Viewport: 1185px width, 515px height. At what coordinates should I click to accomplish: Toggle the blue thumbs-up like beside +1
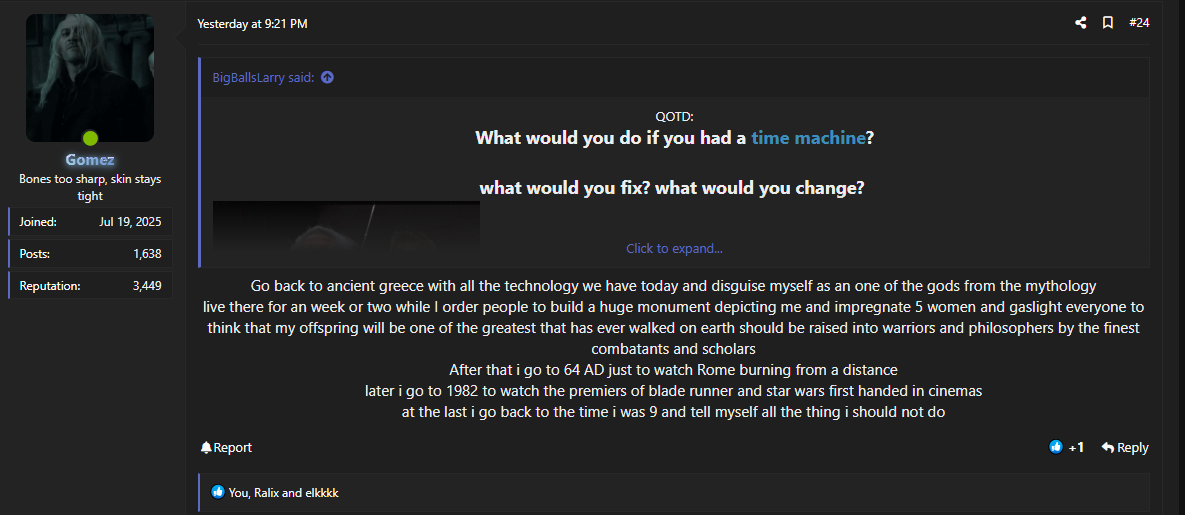1056,448
